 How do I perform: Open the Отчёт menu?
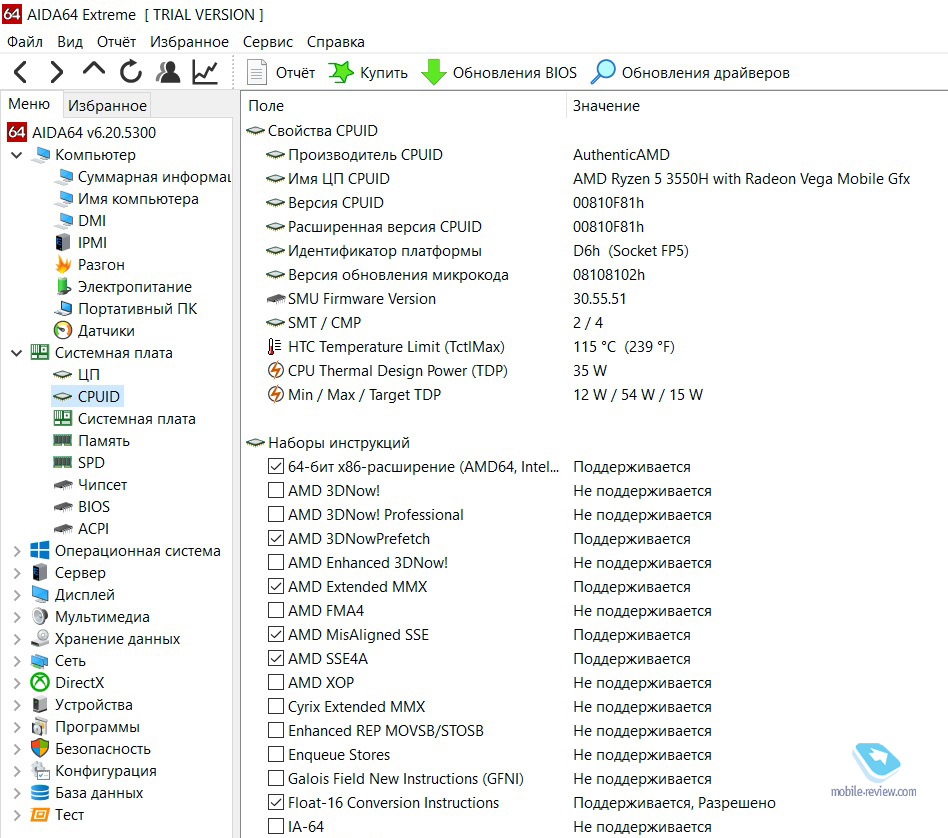[x=117, y=42]
